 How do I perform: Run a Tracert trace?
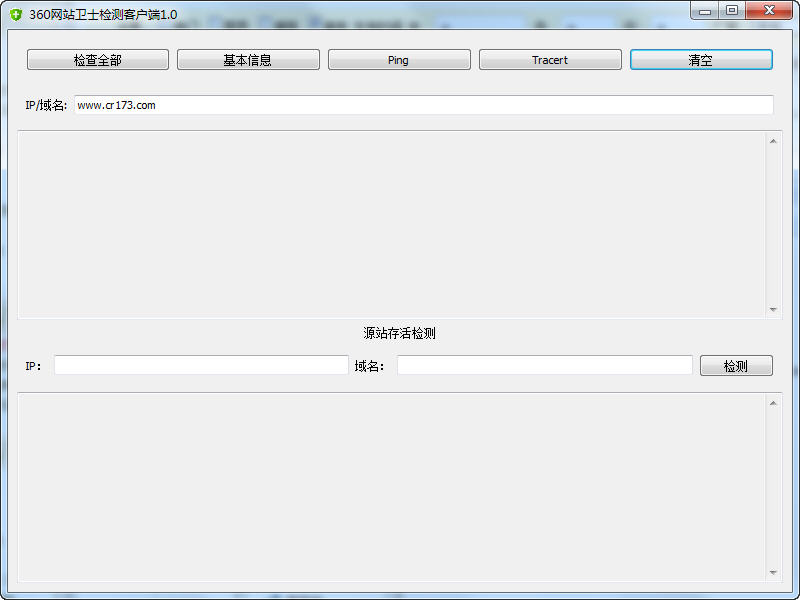(x=550, y=59)
